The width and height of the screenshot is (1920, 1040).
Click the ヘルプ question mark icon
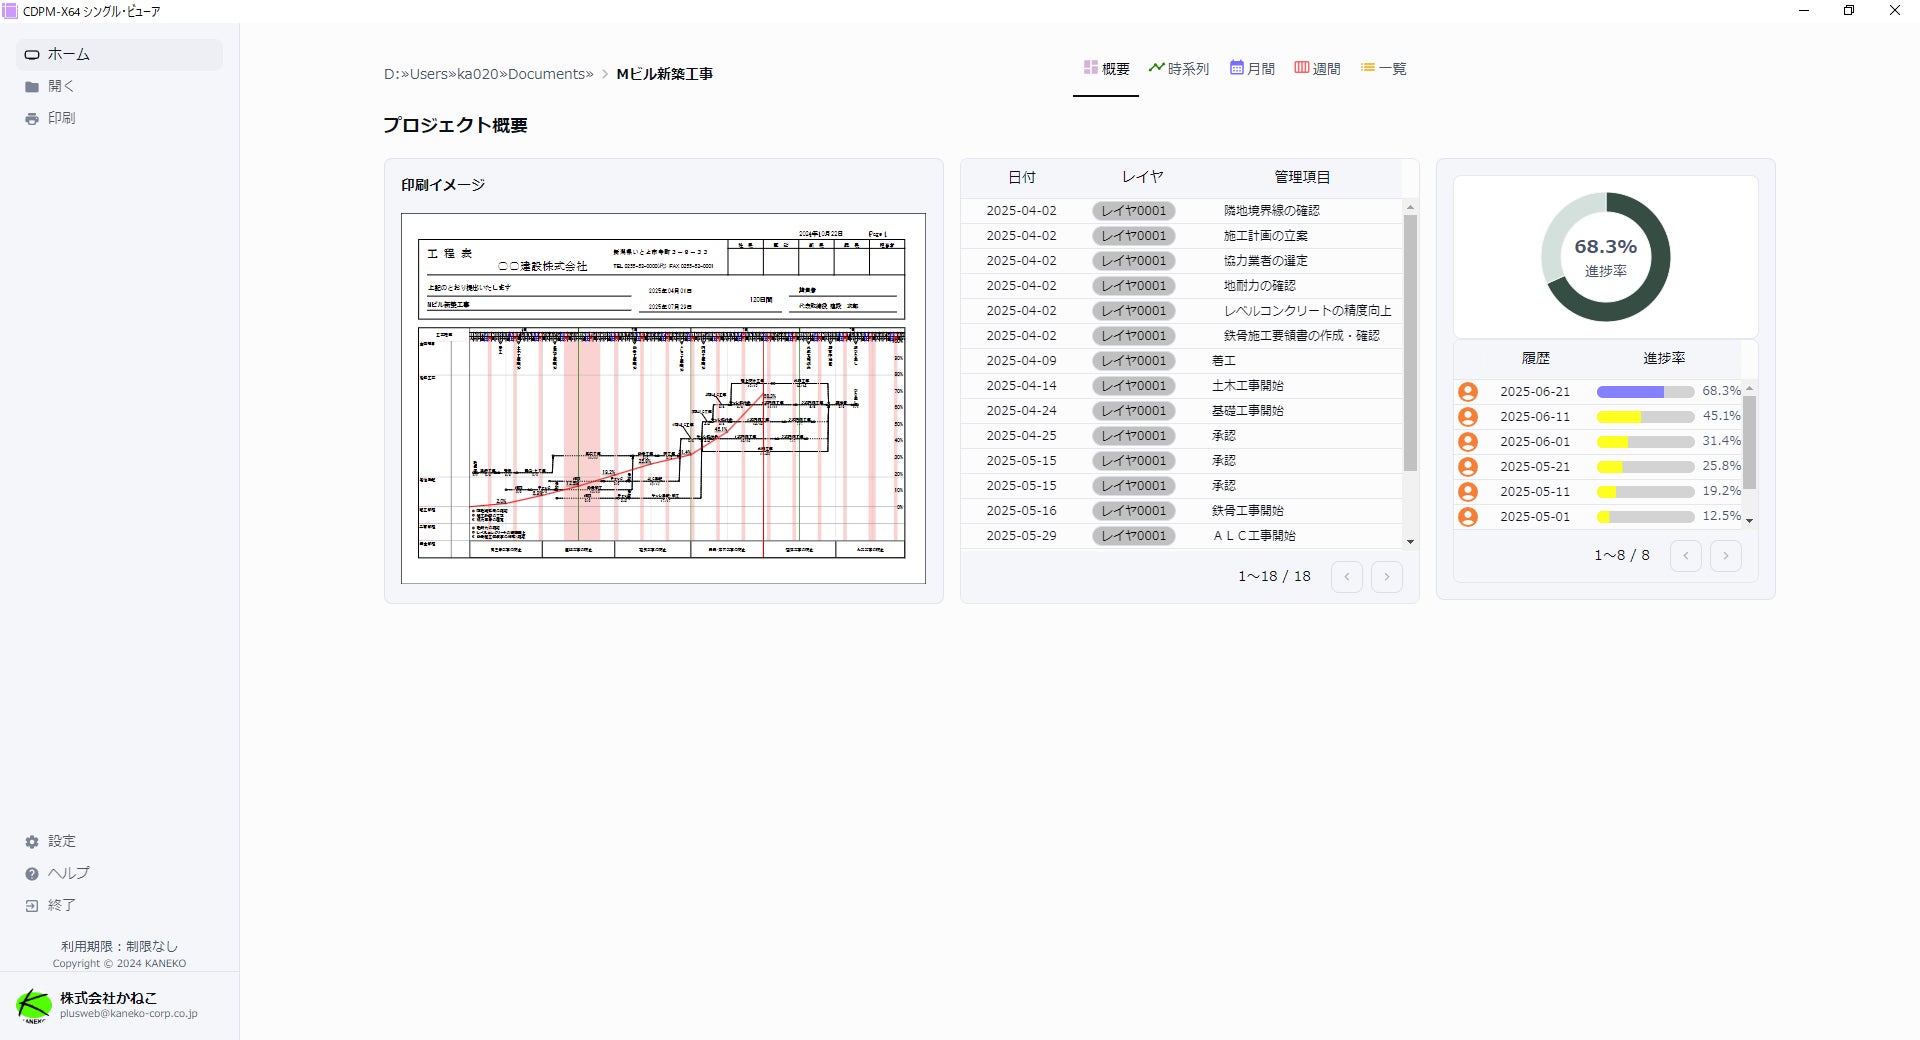(x=32, y=874)
